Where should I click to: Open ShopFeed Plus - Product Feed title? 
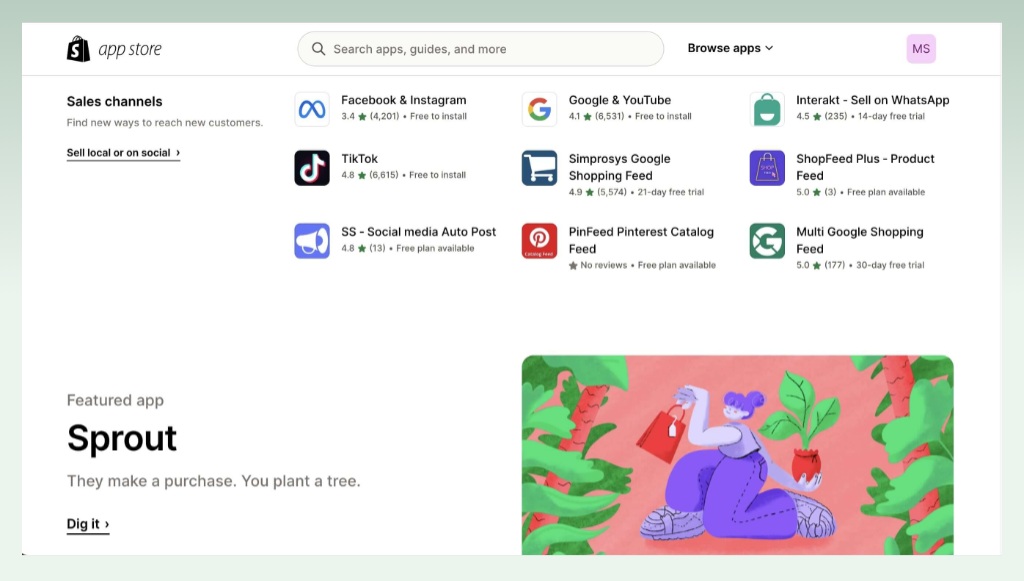point(865,167)
